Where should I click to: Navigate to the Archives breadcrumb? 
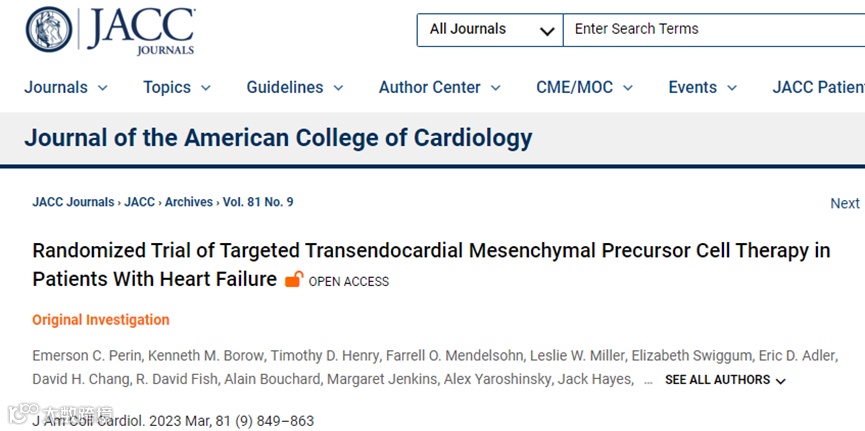(189, 202)
